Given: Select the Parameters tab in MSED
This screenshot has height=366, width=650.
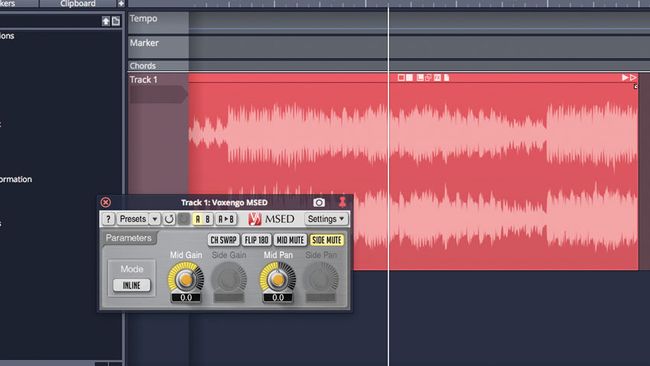Looking at the screenshot, I should click(129, 238).
